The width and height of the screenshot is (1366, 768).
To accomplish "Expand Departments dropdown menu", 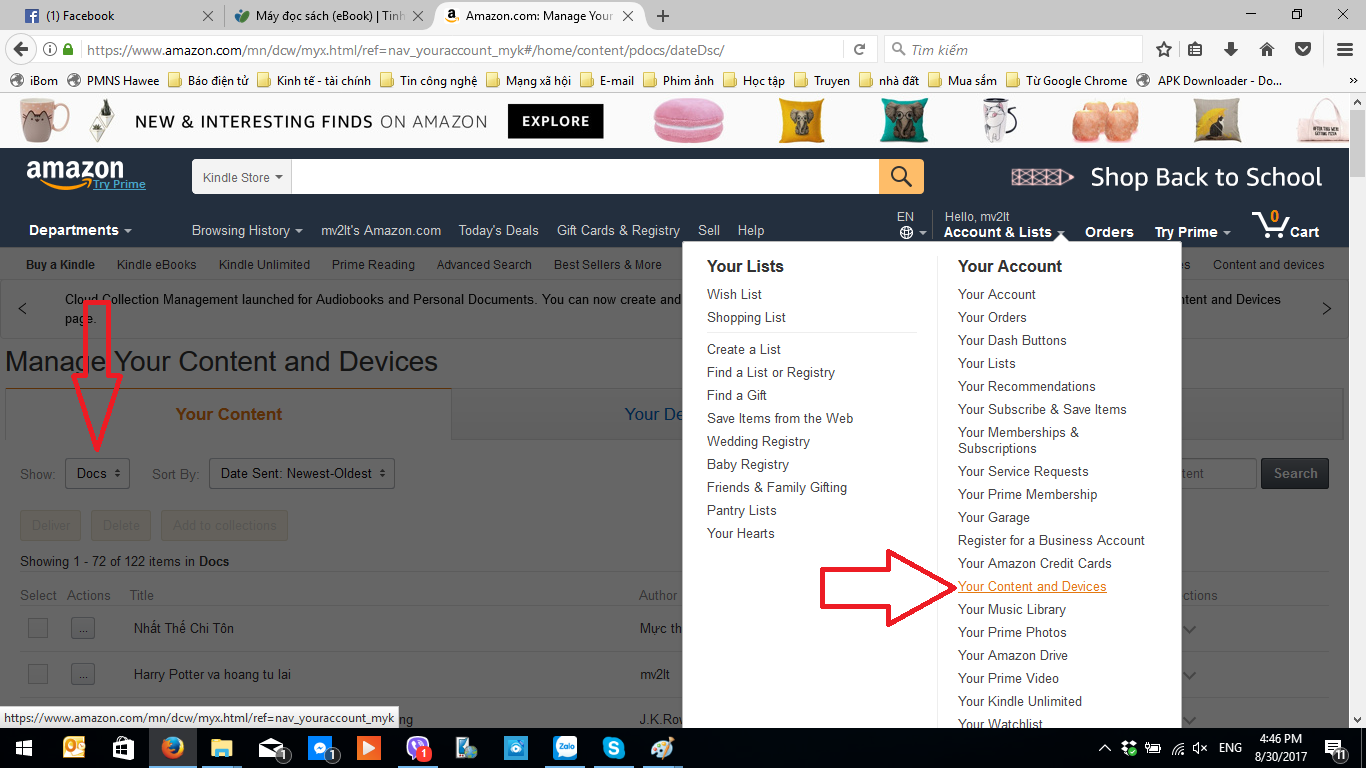I will (x=80, y=230).
